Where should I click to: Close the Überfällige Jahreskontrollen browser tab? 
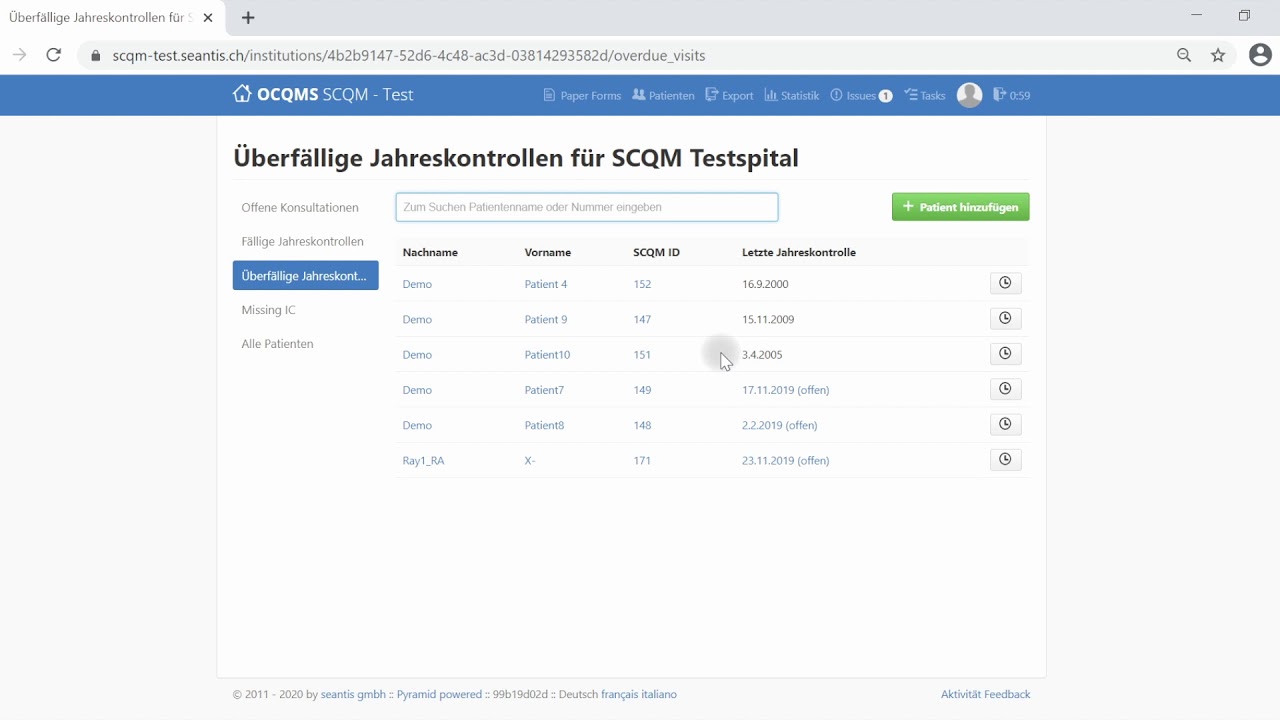click(x=208, y=18)
